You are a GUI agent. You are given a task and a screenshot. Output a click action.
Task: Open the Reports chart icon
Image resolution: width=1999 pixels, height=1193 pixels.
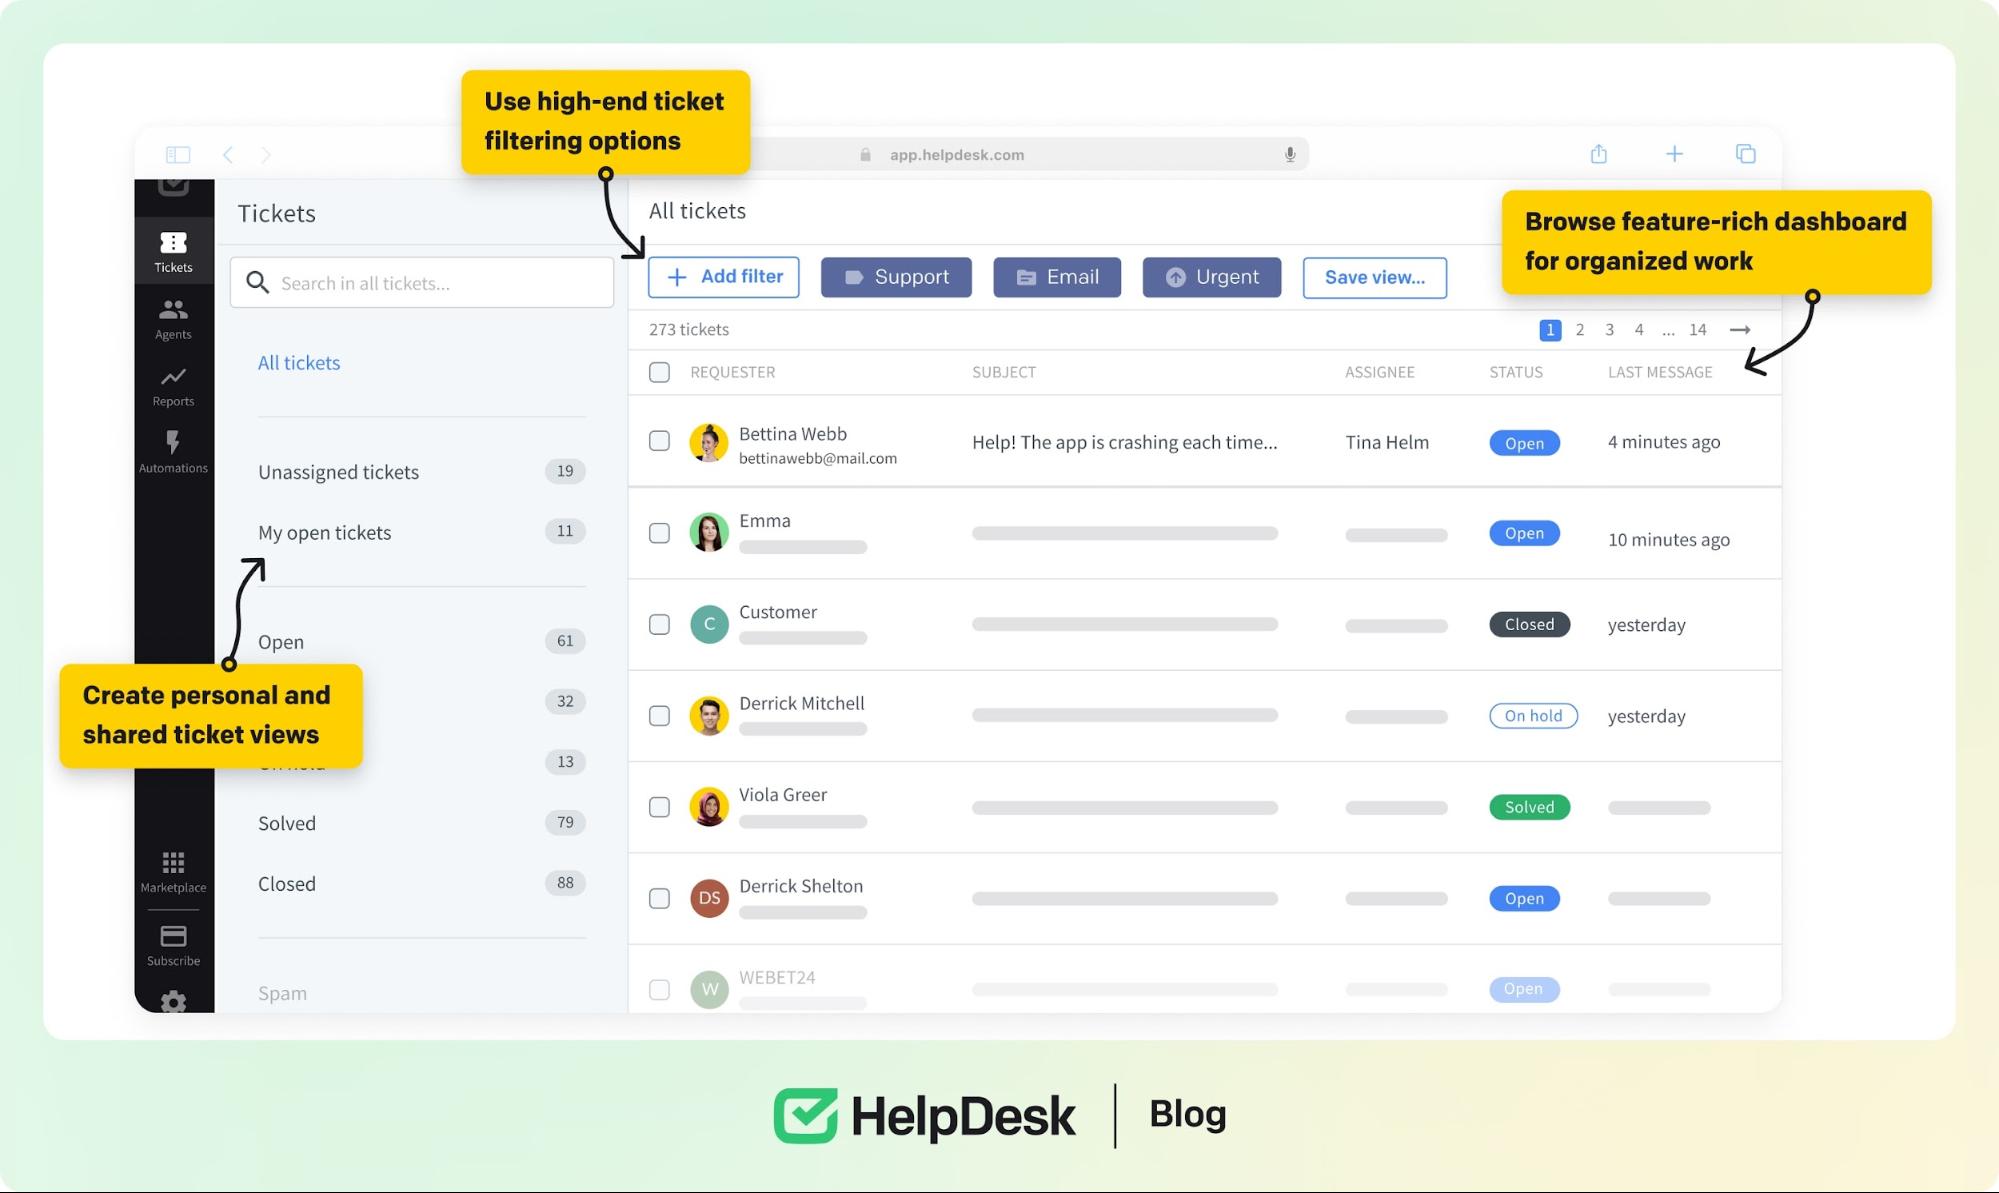(x=173, y=377)
